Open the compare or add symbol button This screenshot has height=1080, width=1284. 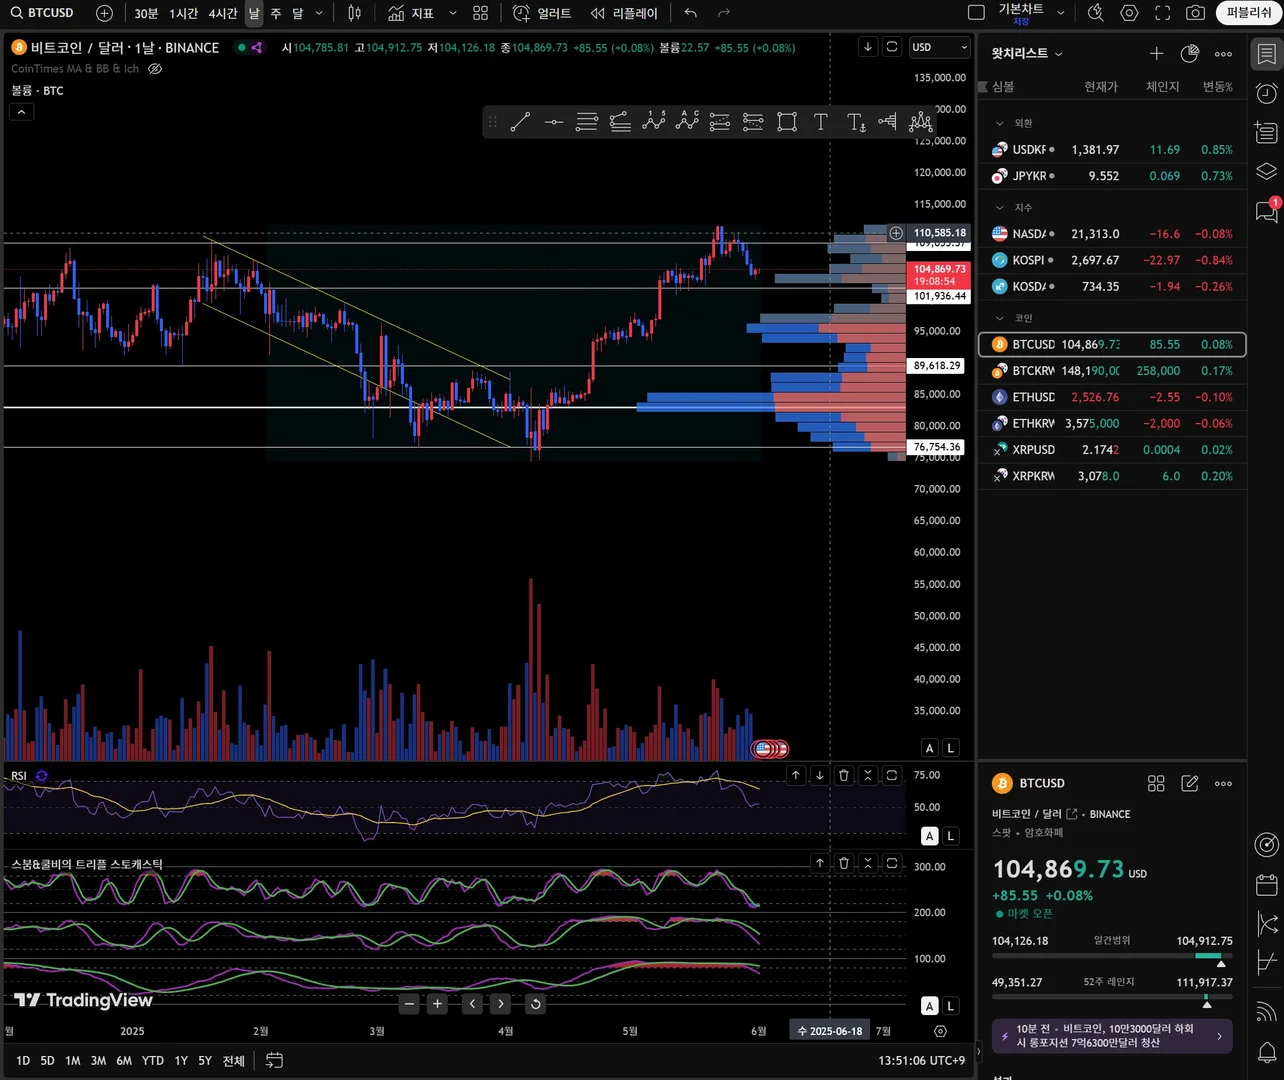pyautogui.click(x=104, y=13)
